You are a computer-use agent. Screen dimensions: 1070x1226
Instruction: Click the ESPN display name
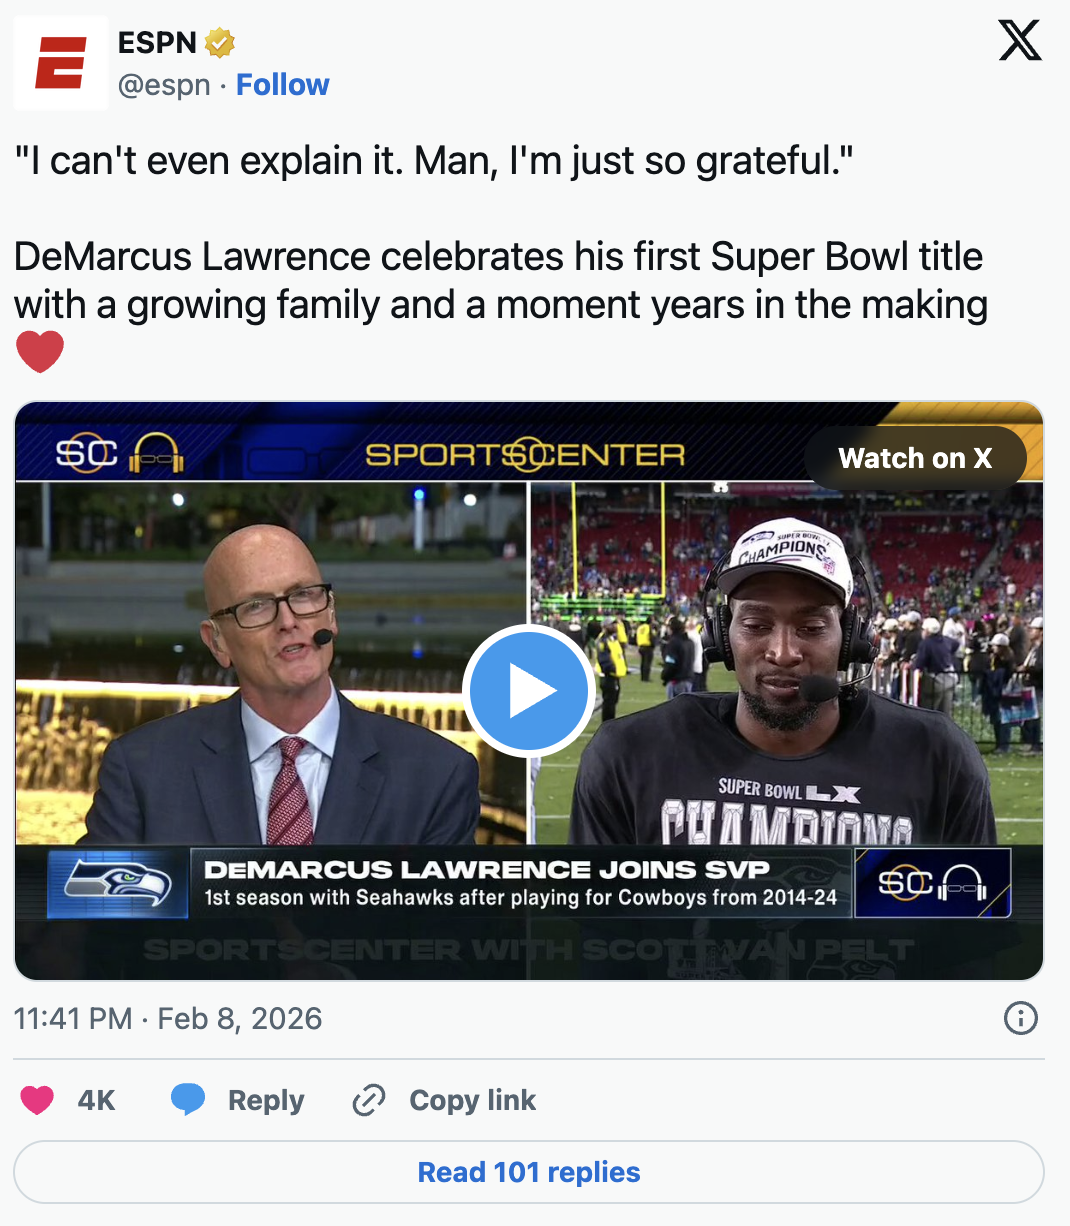click(157, 43)
